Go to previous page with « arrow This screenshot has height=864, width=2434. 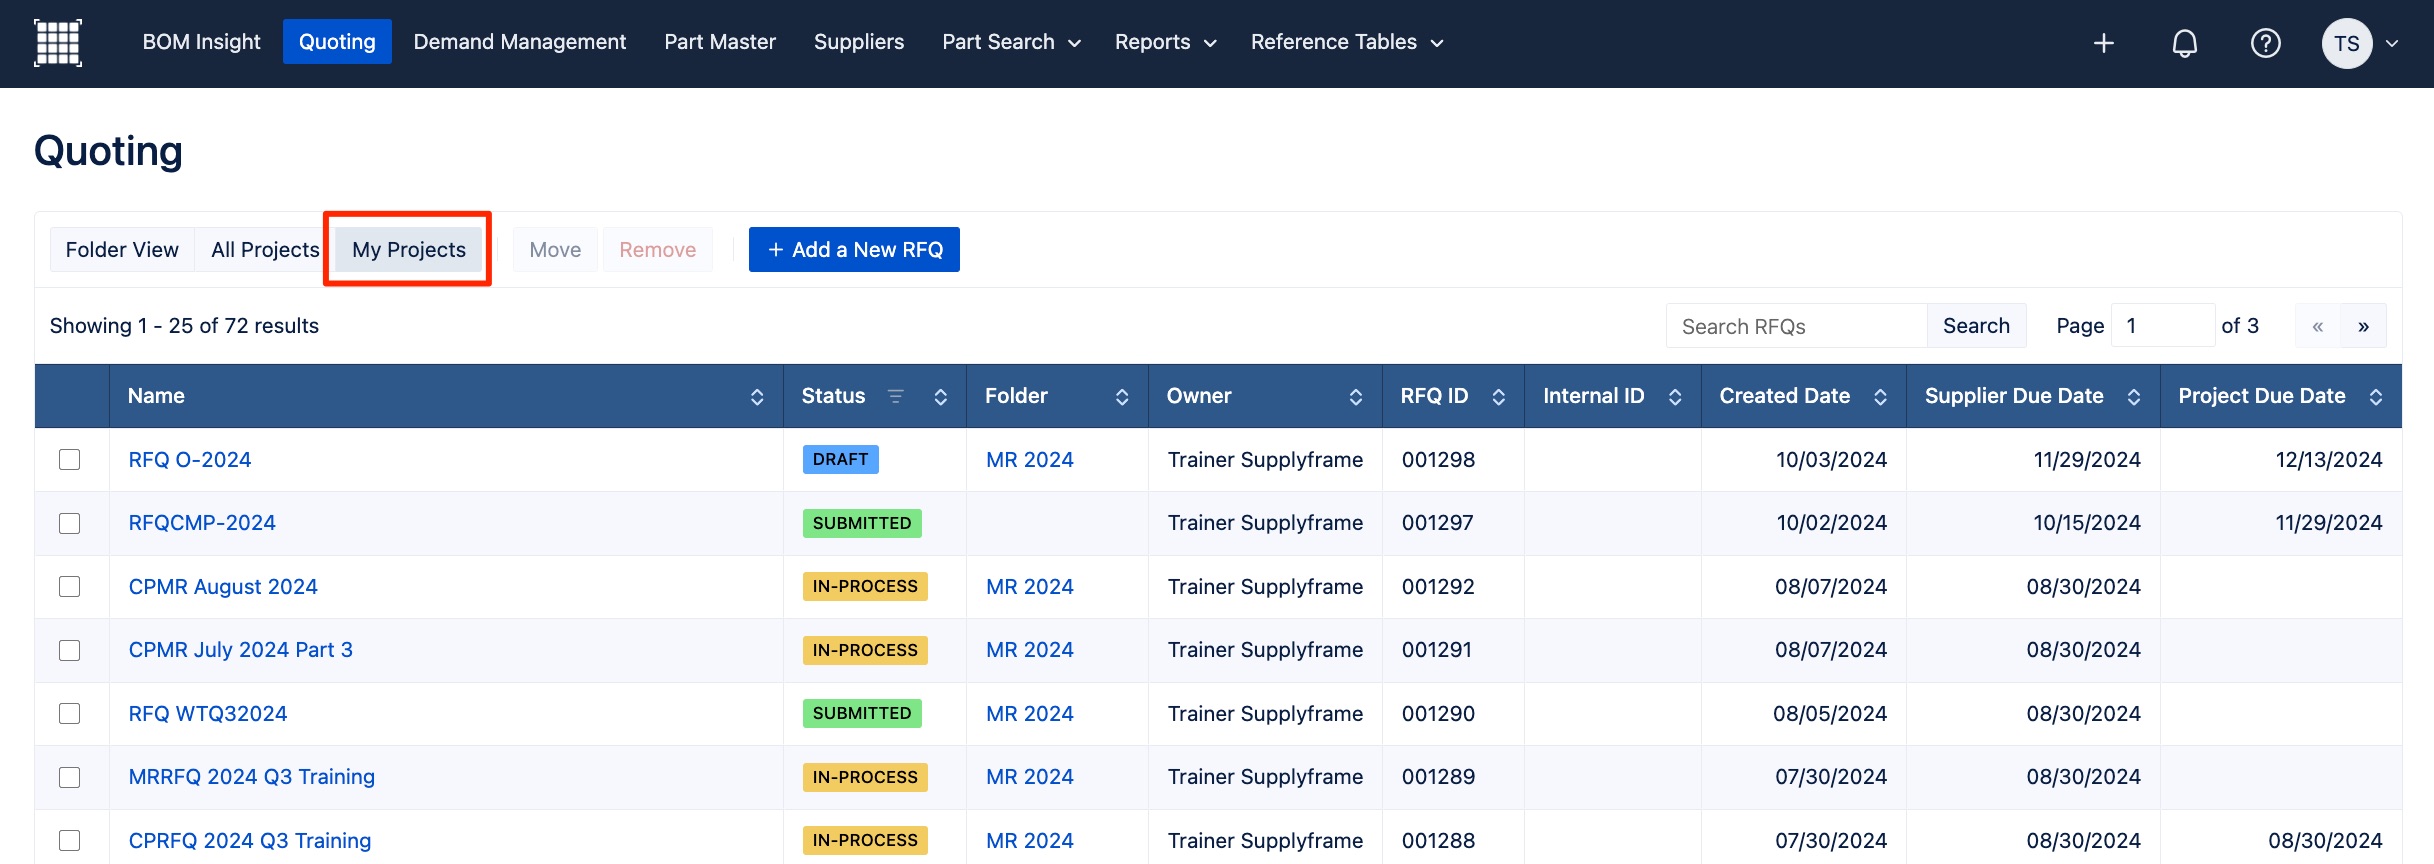tap(2317, 326)
